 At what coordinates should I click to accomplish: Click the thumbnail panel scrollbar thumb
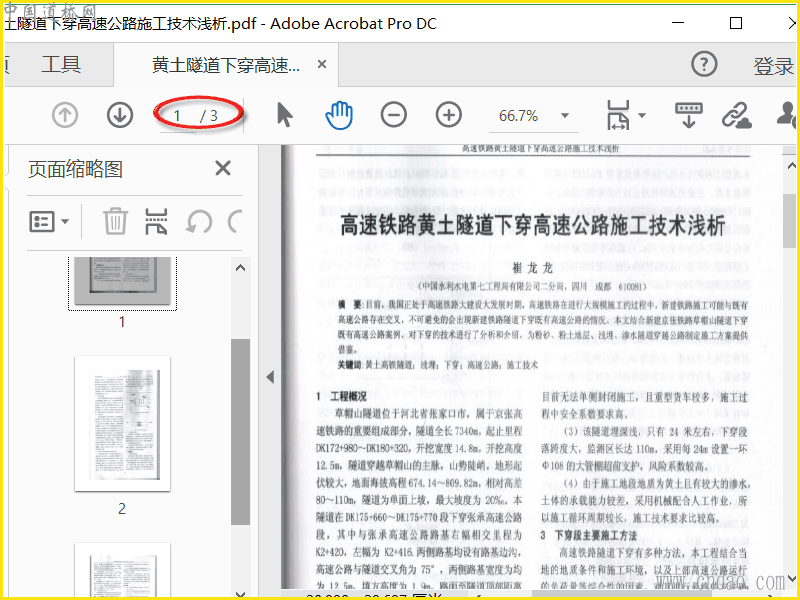[x=240, y=432]
